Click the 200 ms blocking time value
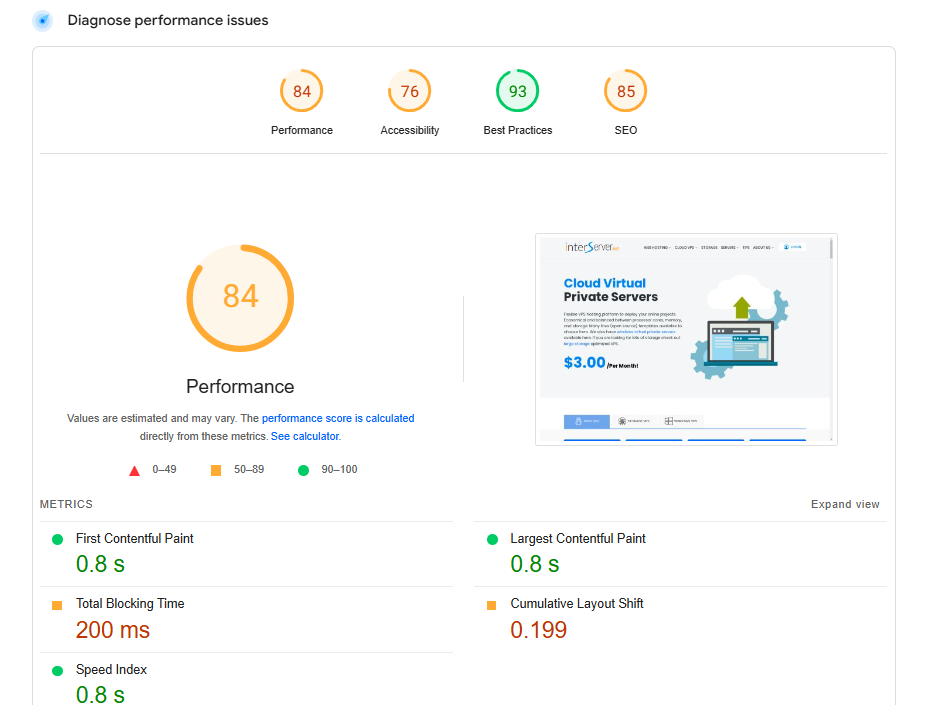The height and width of the screenshot is (705, 929). [x=113, y=630]
